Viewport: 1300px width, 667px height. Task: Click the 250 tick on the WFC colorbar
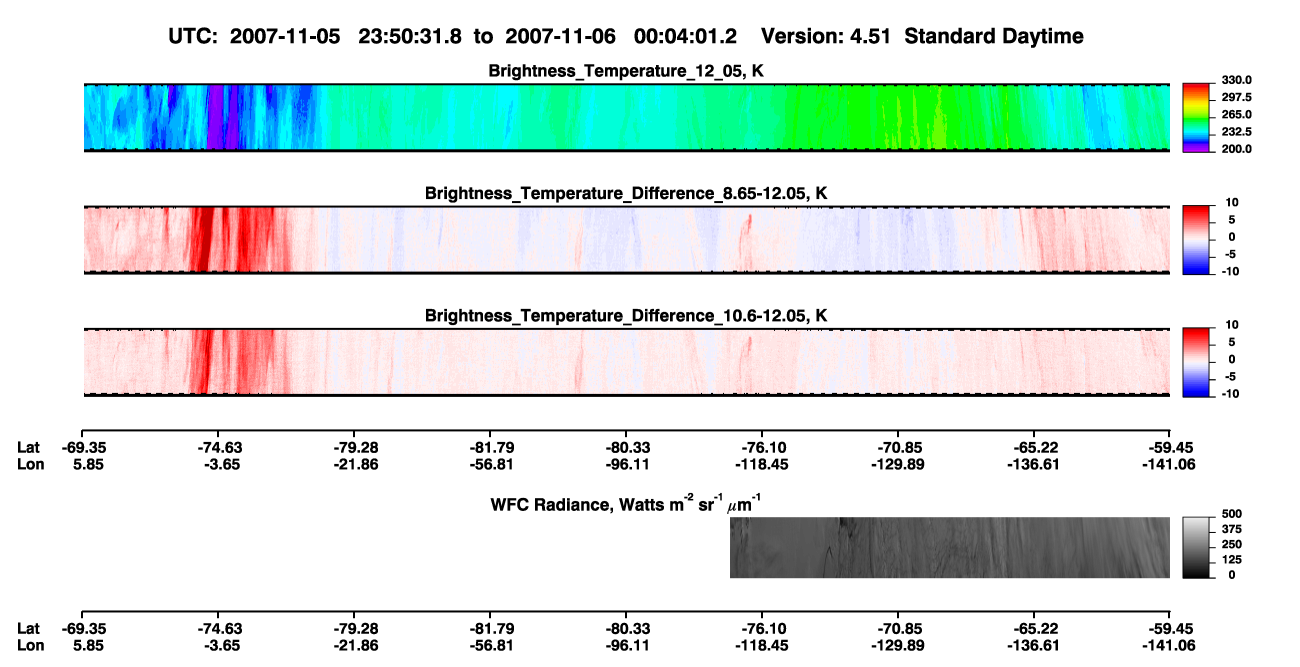[1233, 543]
